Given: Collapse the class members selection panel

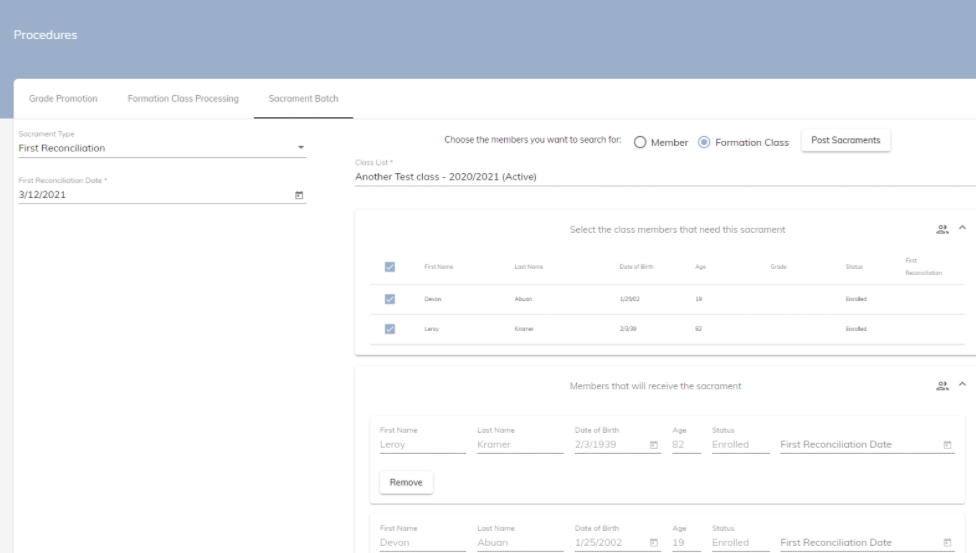Looking at the screenshot, I should pyautogui.click(x=962, y=229).
